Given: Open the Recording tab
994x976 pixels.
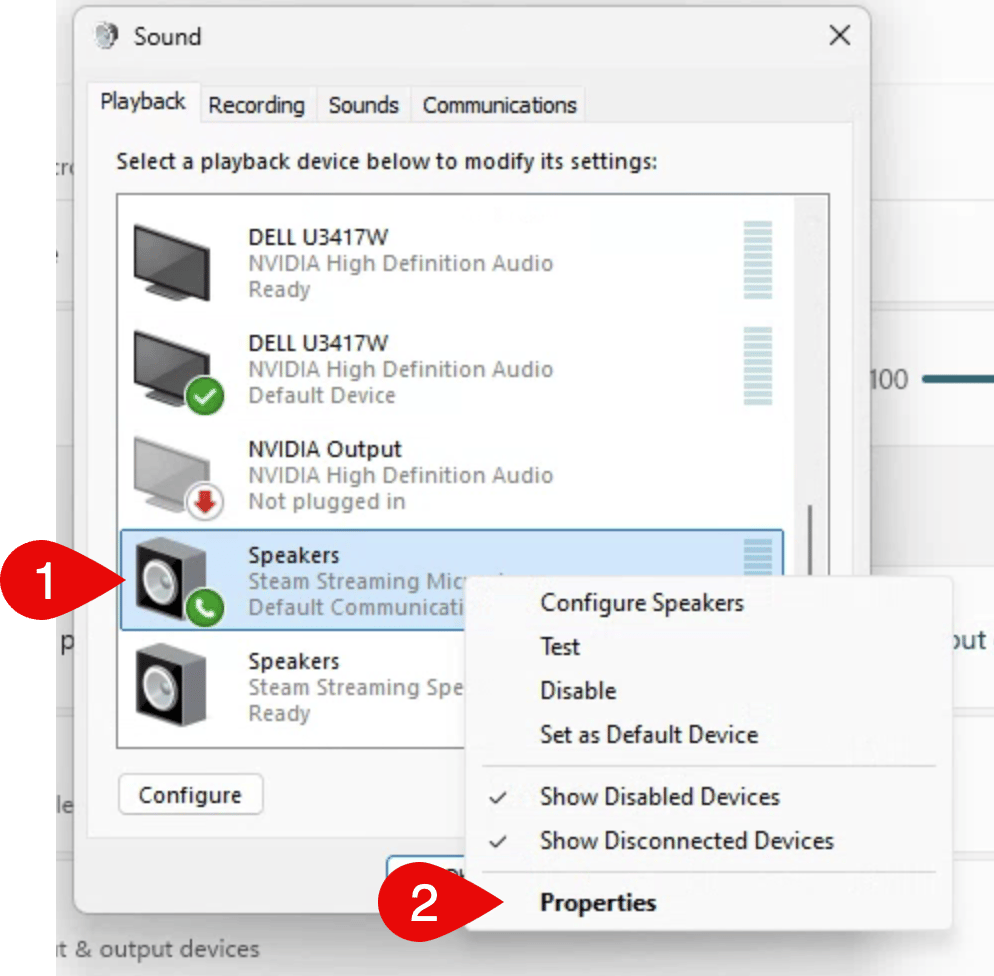Looking at the screenshot, I should tap(257, 105).
